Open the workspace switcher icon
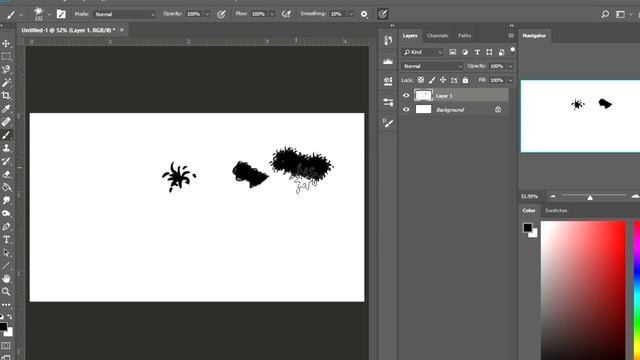Screen dimensions: 640x360 click(x=620, y=14)
